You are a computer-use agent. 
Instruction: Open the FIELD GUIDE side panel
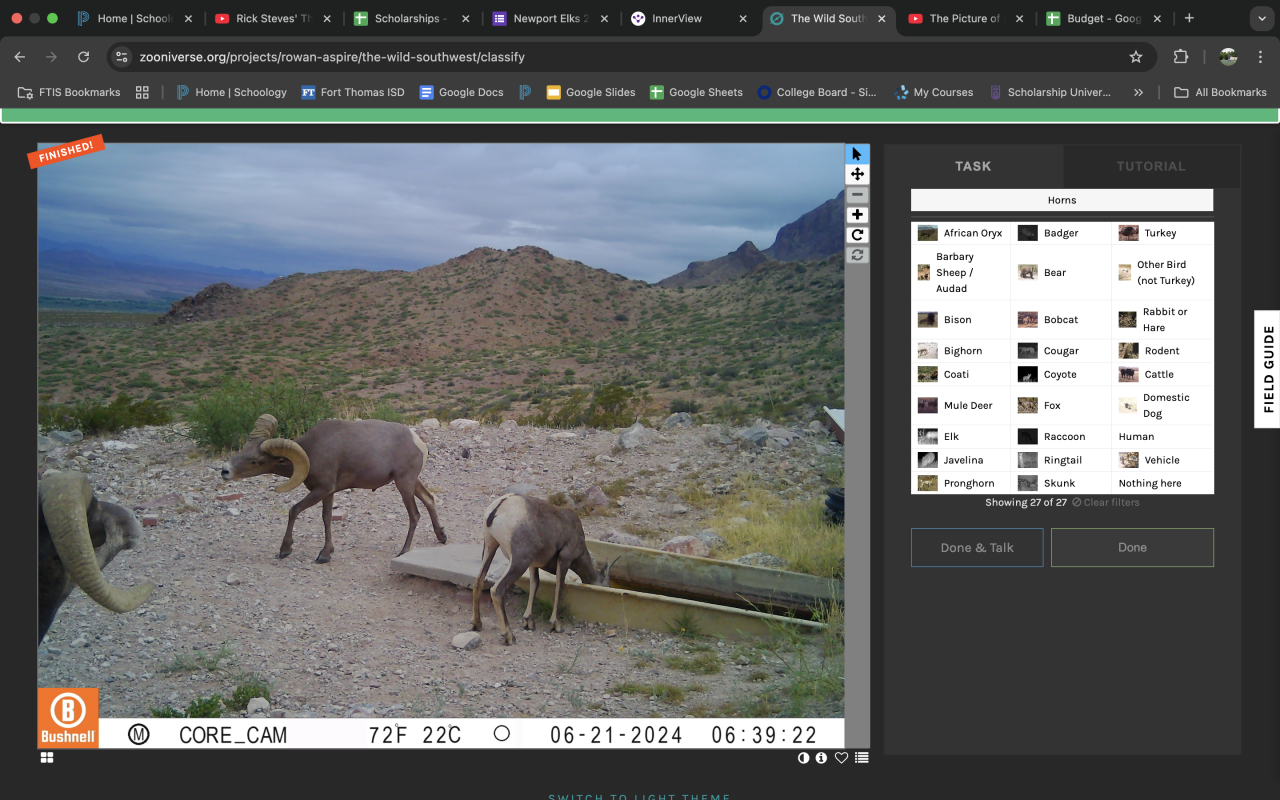coord(1267,369)
